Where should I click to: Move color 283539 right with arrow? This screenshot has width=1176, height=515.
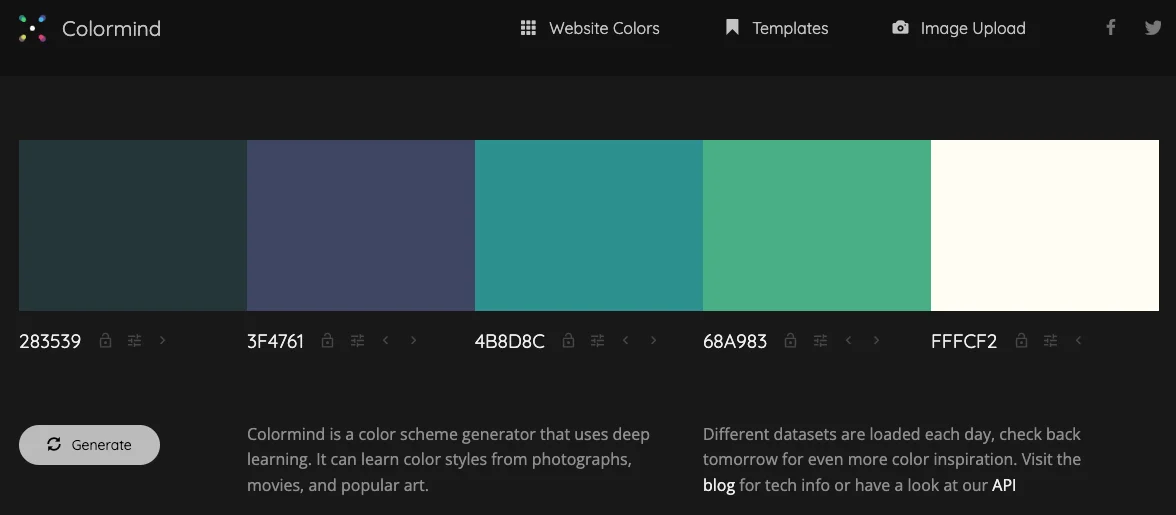click(163, 341)
